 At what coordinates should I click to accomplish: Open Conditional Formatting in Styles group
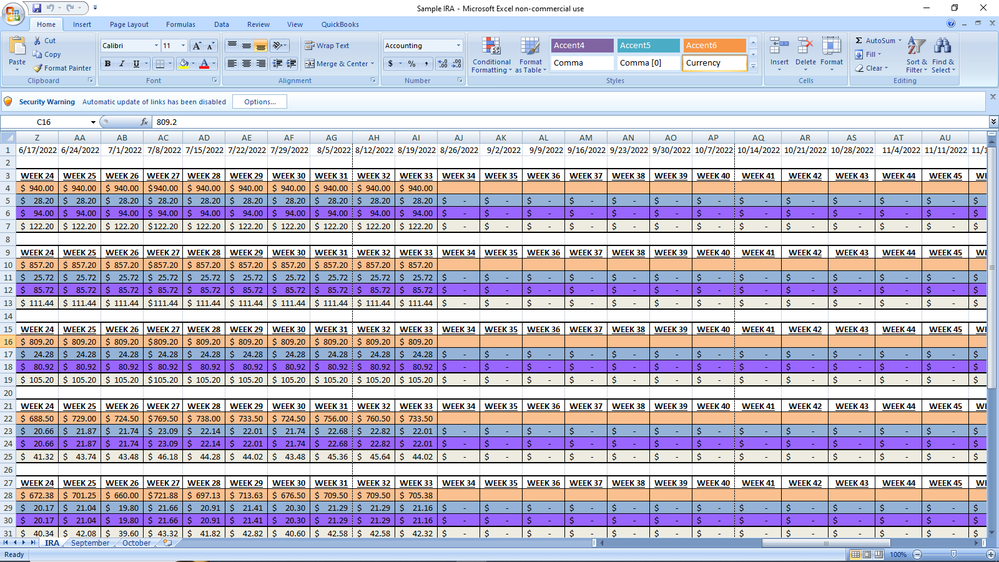pyautogui.click(x=491, y=54)
